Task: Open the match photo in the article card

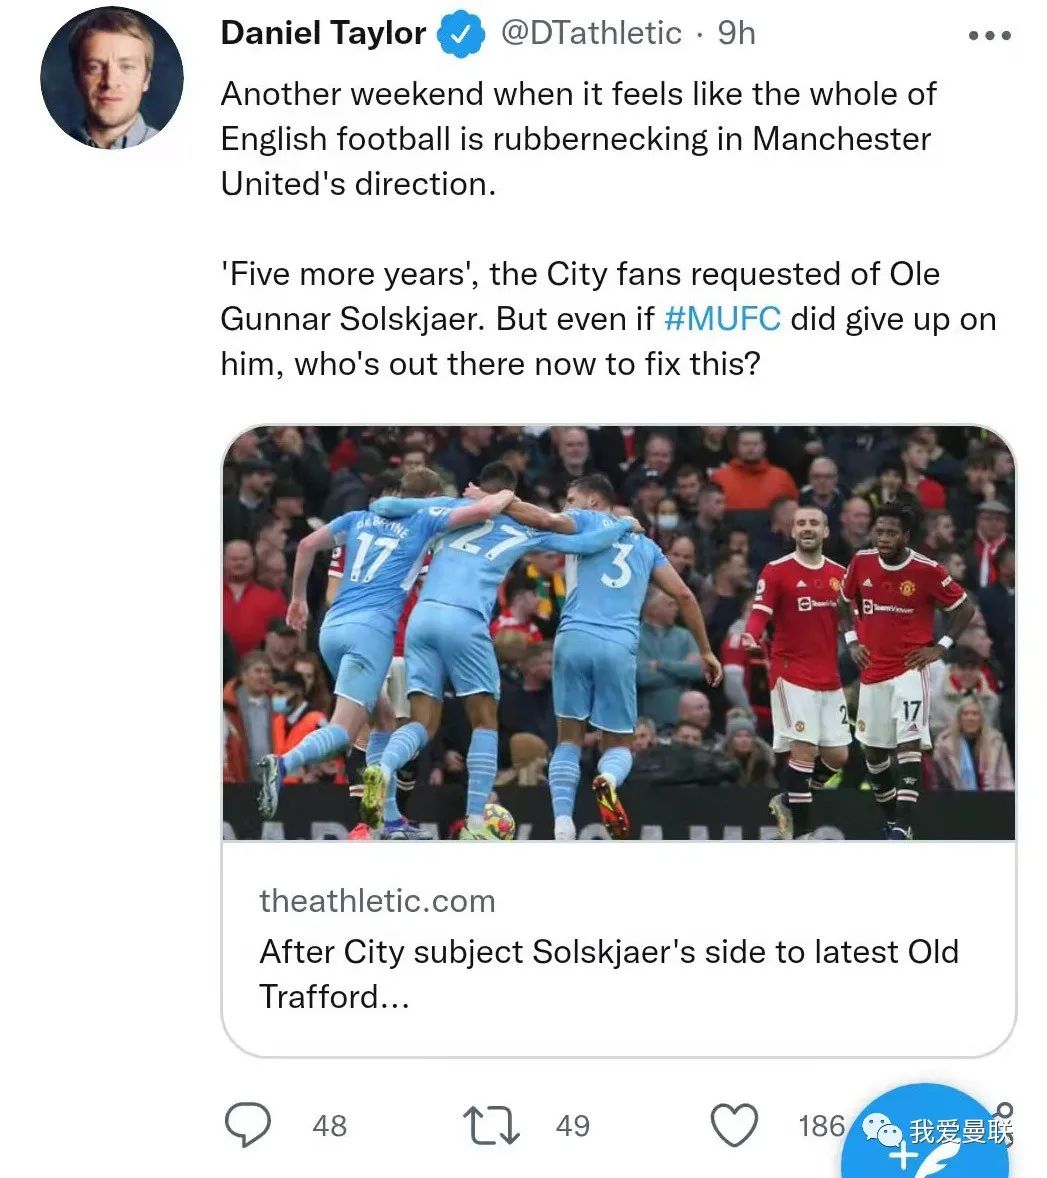Action: 618,633
